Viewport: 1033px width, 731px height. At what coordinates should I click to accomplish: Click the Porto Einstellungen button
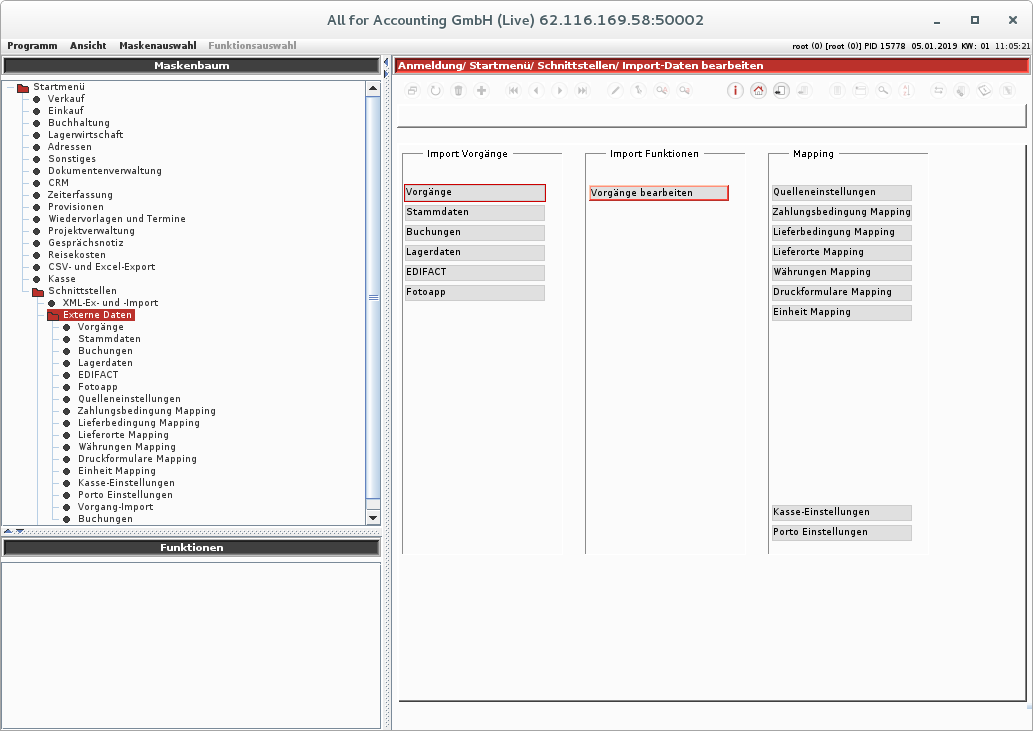(x=841, y=532)
